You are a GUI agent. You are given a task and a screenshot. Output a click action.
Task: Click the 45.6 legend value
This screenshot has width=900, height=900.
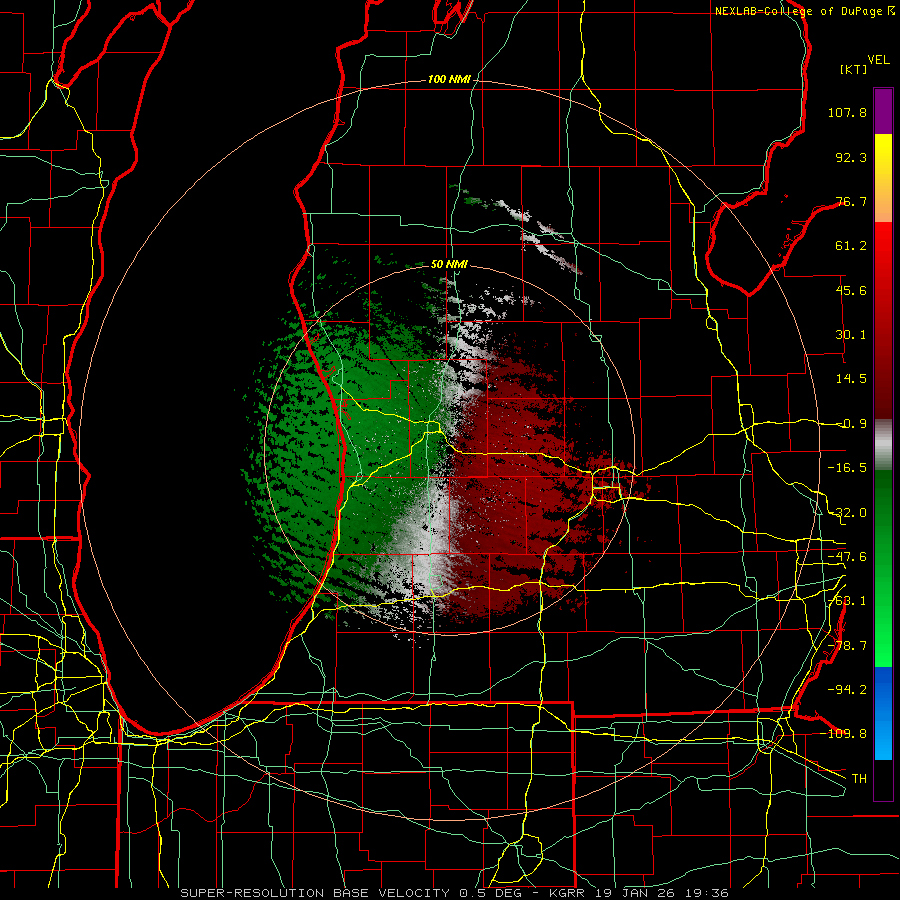click(851, 290)
